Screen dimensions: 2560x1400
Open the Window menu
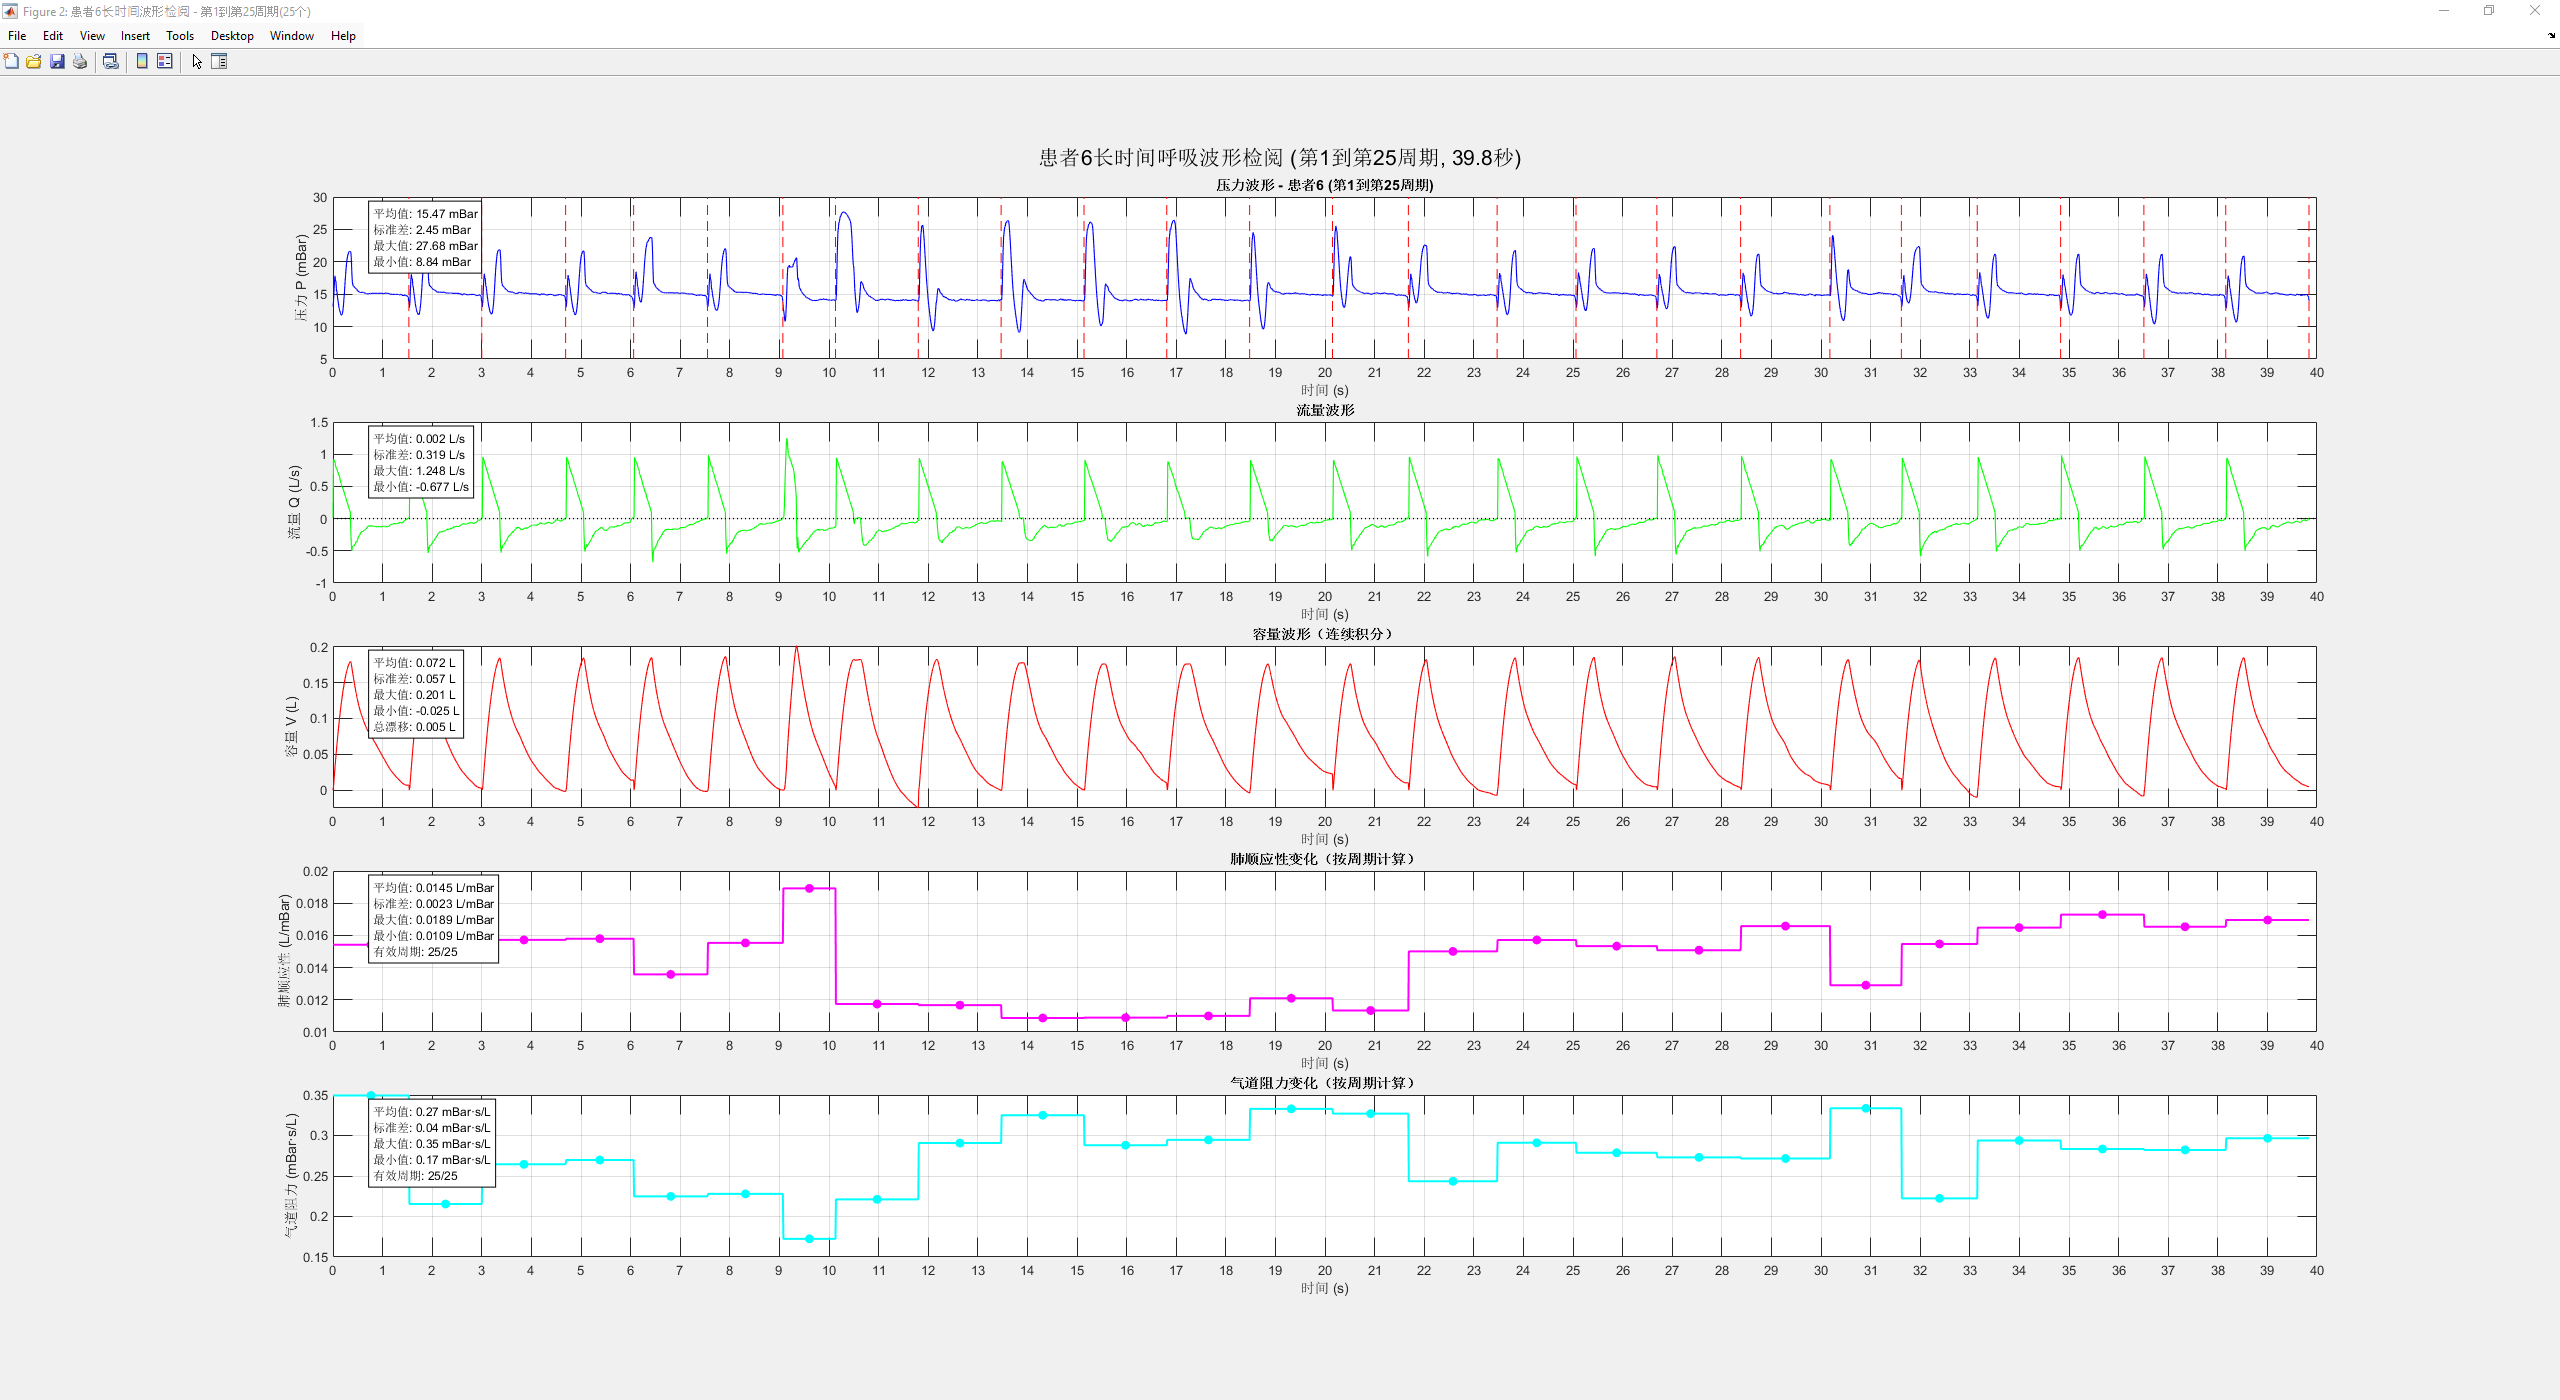(292, 36)
